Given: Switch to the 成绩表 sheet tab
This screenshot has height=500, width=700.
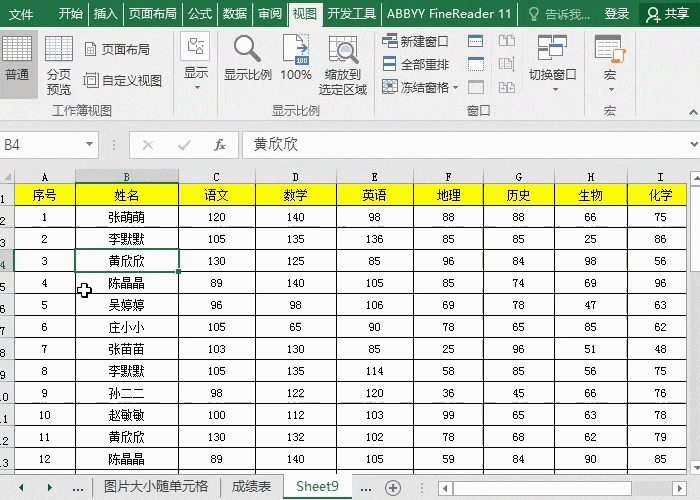Looking at the screenshot, I should [251, 487].
